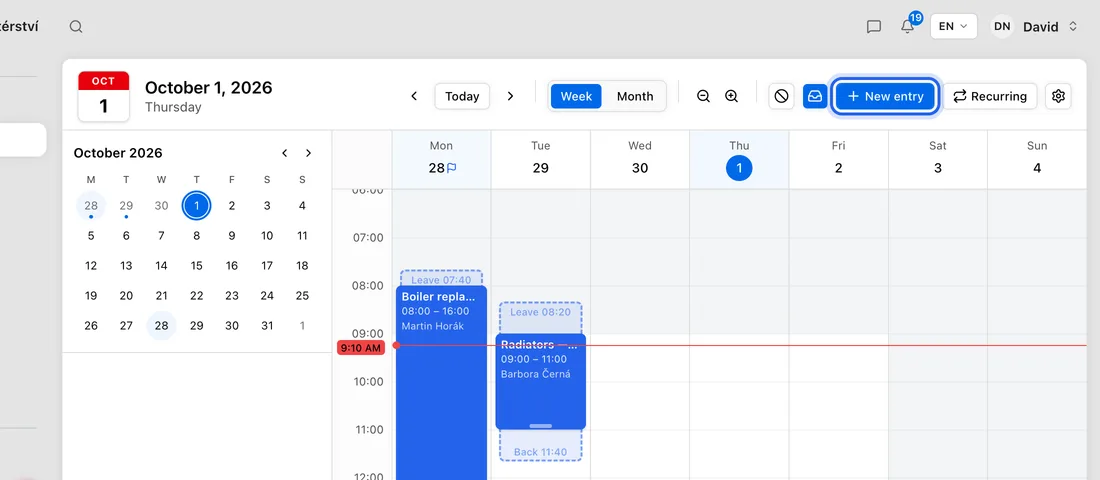Screen dimensions: 1100x480
Task: Click the Sat 3 column header
Action: (x=938, y=159)
